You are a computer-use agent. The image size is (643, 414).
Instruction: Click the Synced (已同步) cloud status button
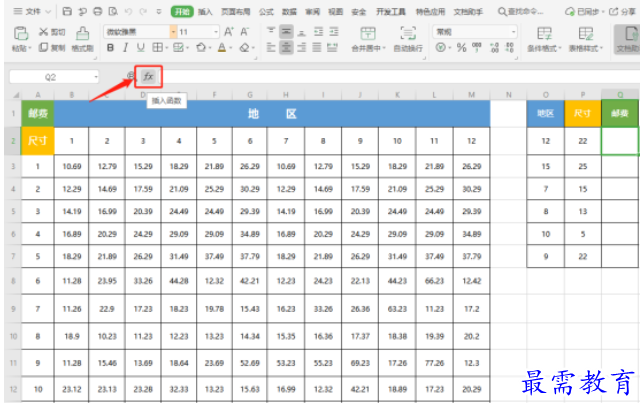click(584, 11)
